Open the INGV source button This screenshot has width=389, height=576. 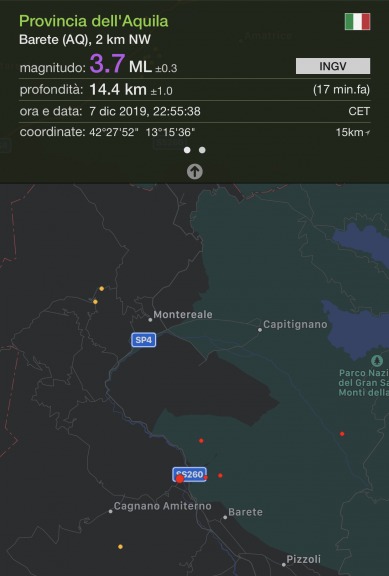click(x=333, y=66)
